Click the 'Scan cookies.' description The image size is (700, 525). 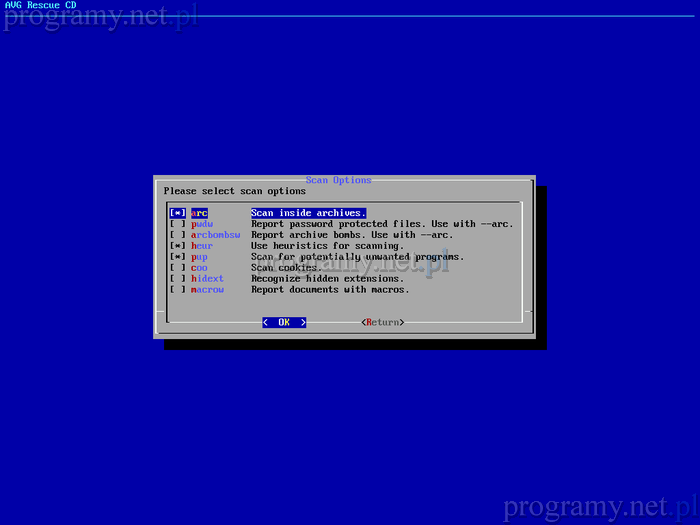286,268
